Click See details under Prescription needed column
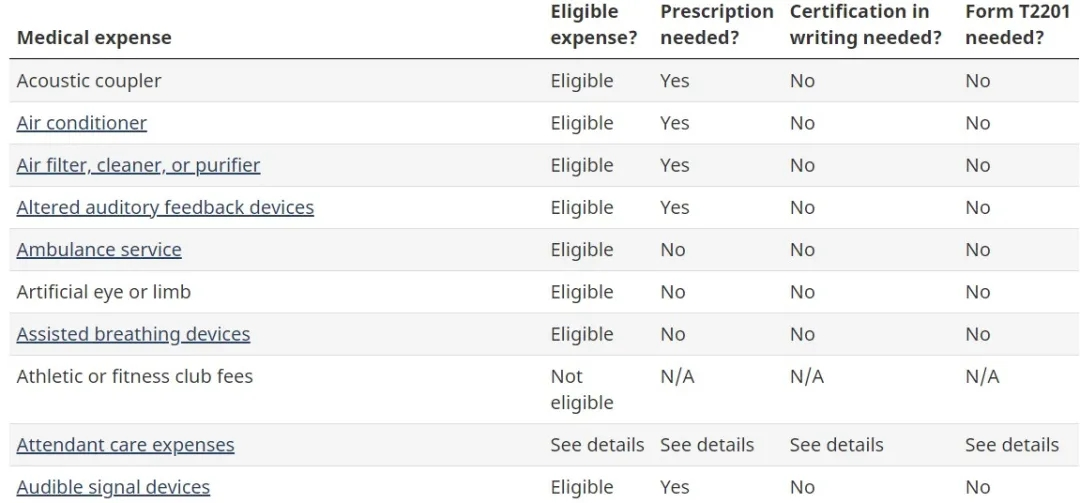Image resolution: width=1080 pixels, height=503 pixels. (706, 444)
